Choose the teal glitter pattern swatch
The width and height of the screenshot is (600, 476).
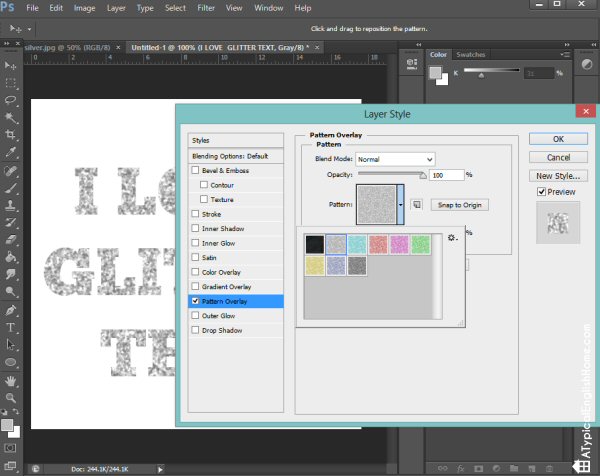[x=357, y=245]
